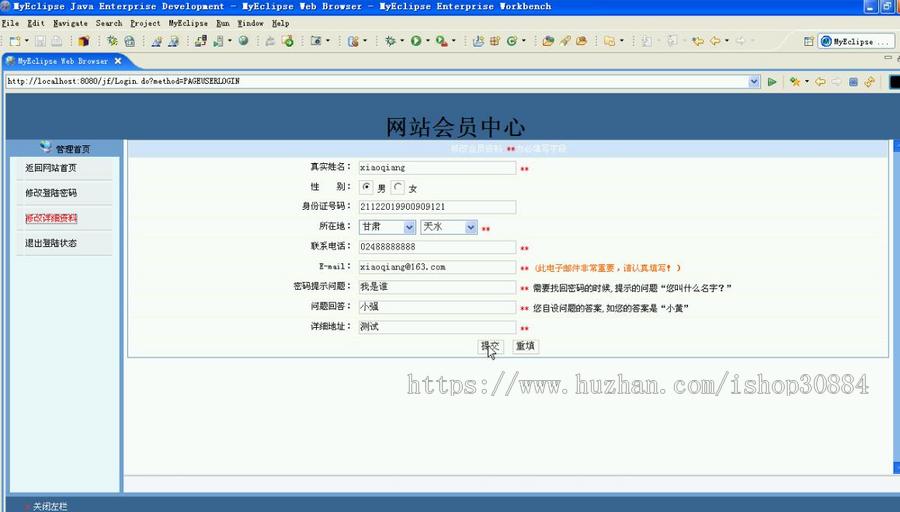Image resolution: width=900 pixels, height=512 pixels.
Task: Click the 身份证号码 ID number field
Action: [x=437, y=207]
